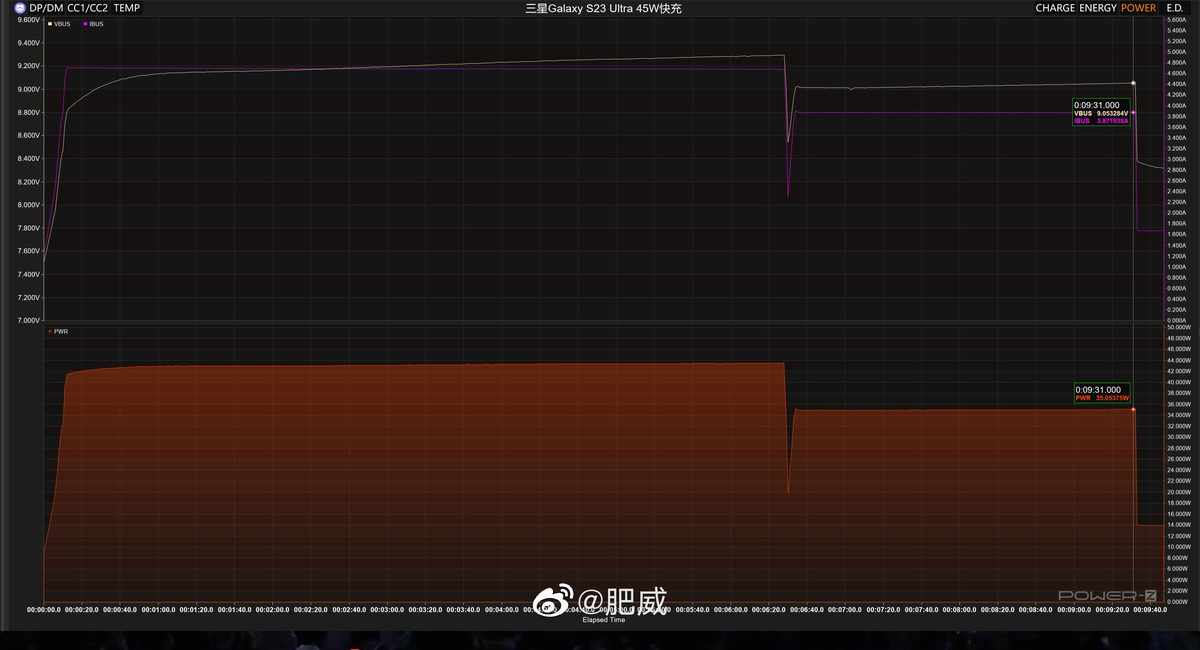Viewport: 1200px width, 650px height.
Task: Click the VBUS 9.053284V tooltip reading
Action: point(1101,113)
